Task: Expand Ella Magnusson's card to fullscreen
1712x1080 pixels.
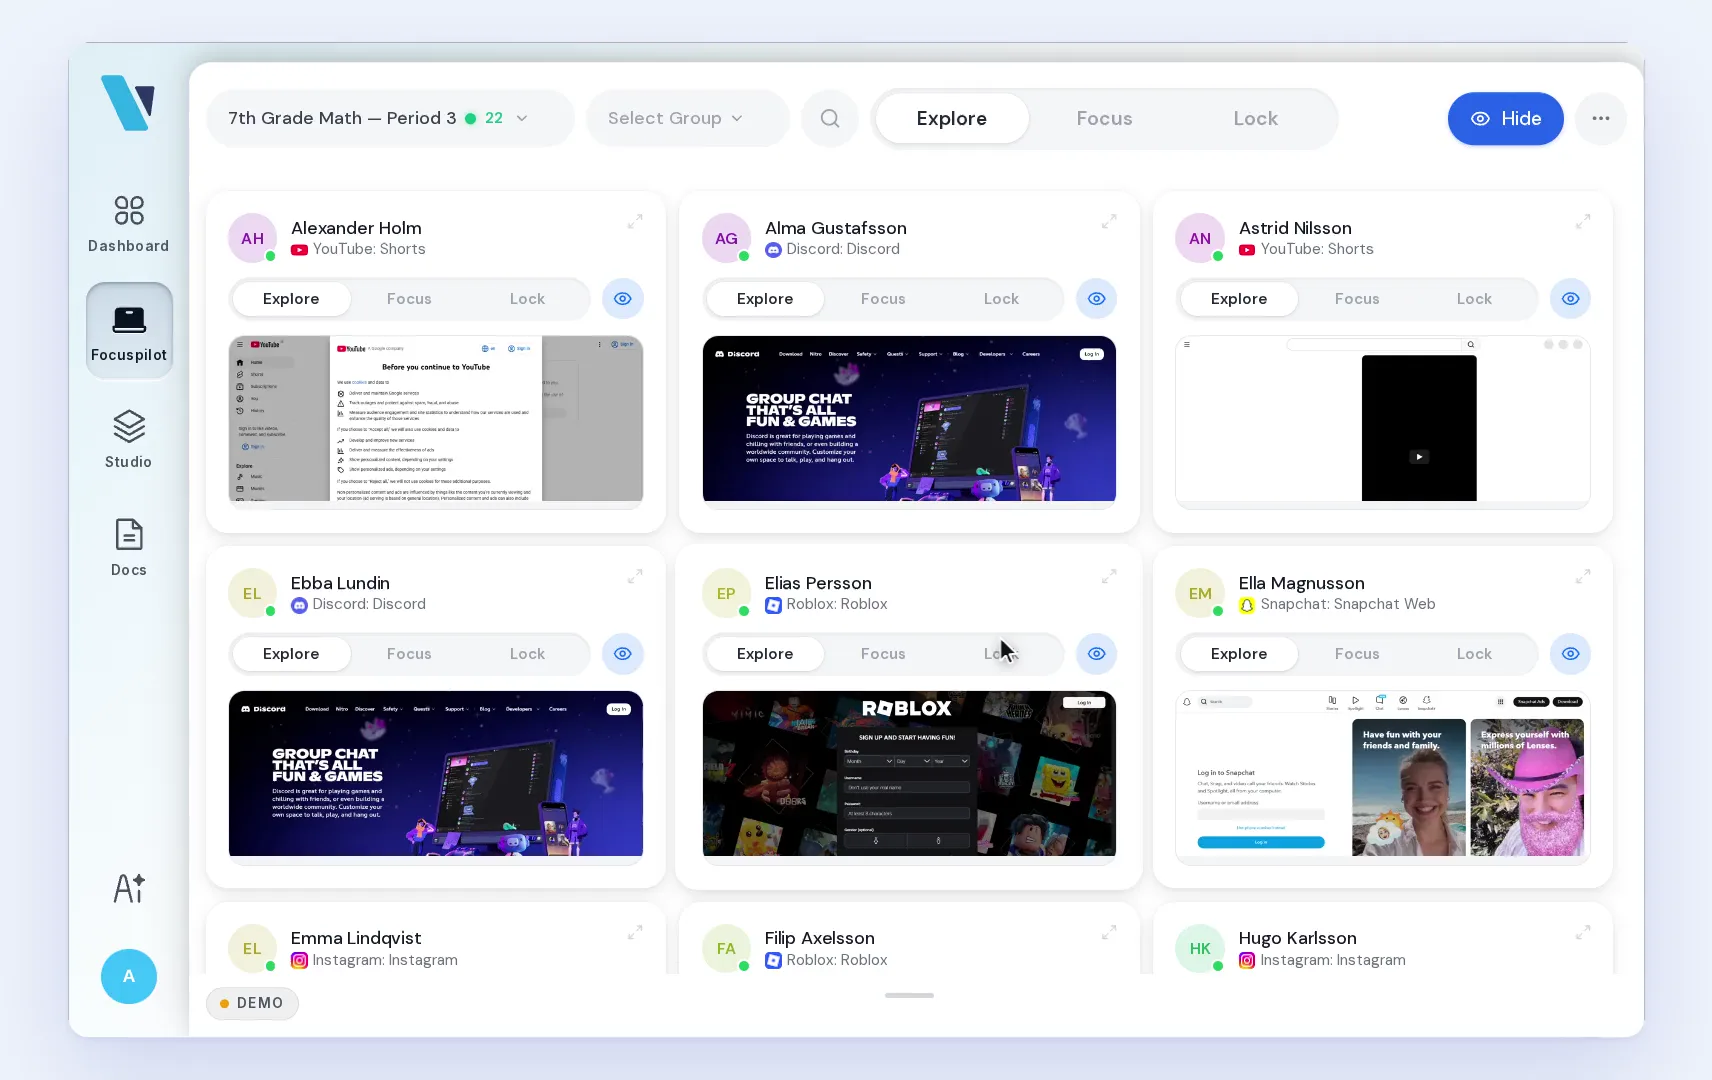Action: pos(1583,577)
